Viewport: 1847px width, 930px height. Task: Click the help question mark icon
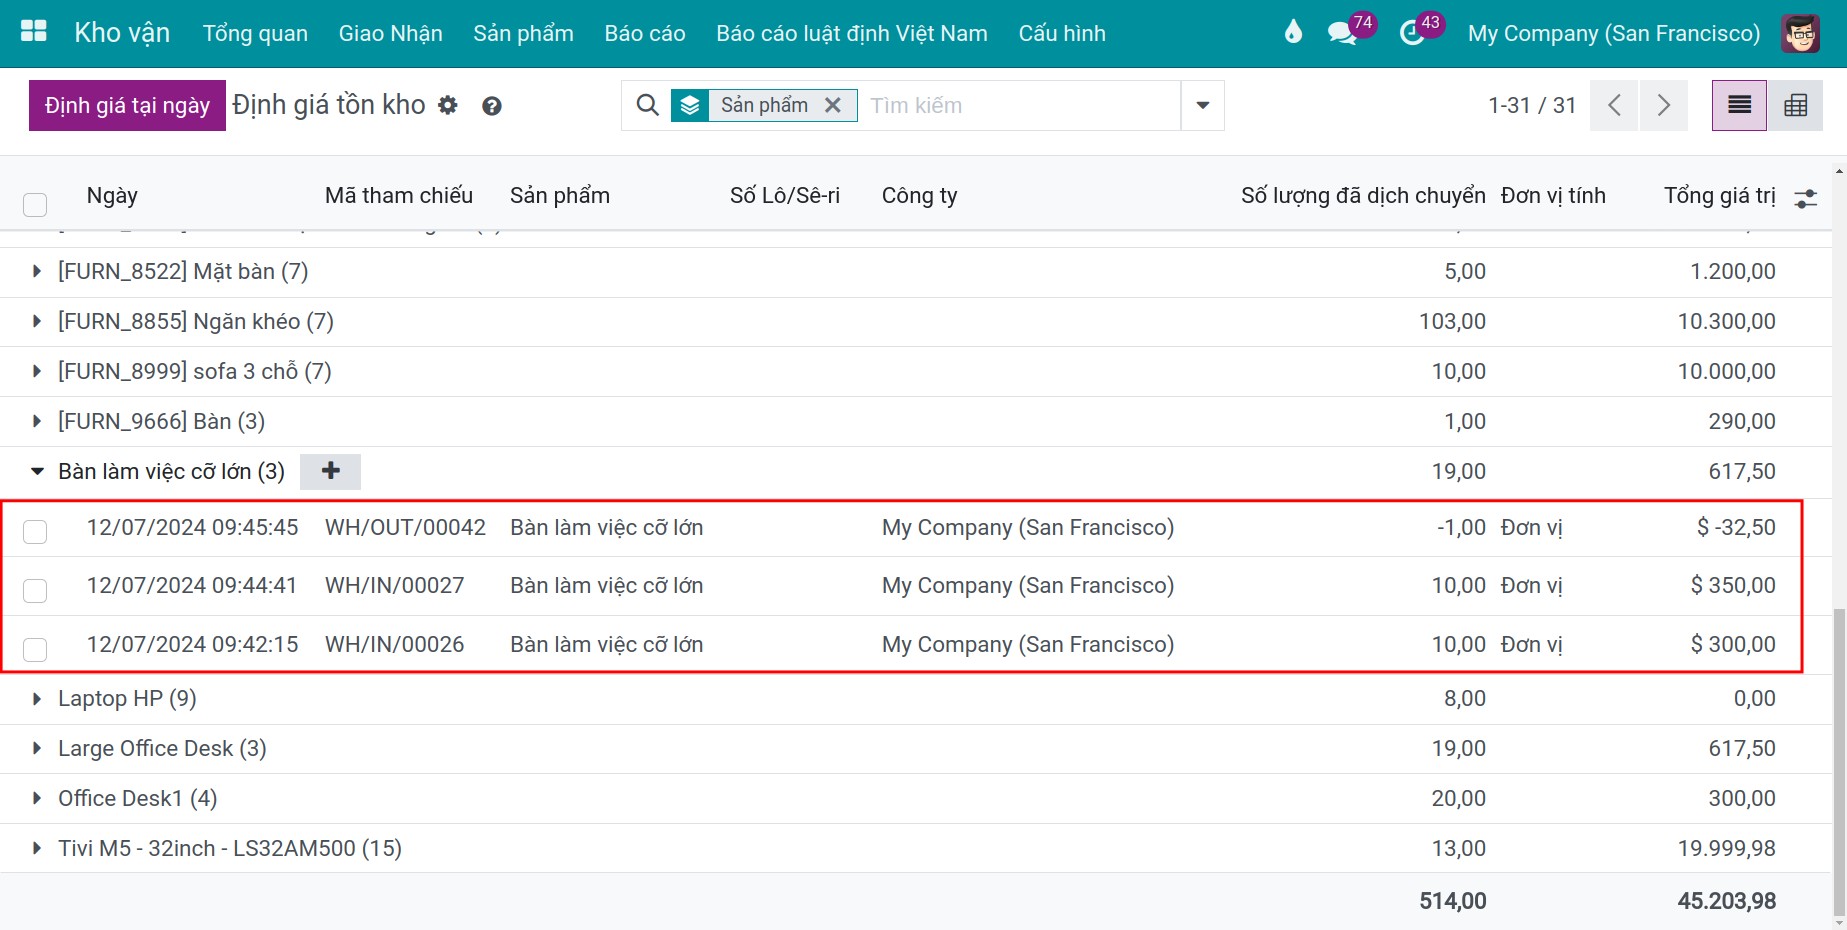click(491, 106)
